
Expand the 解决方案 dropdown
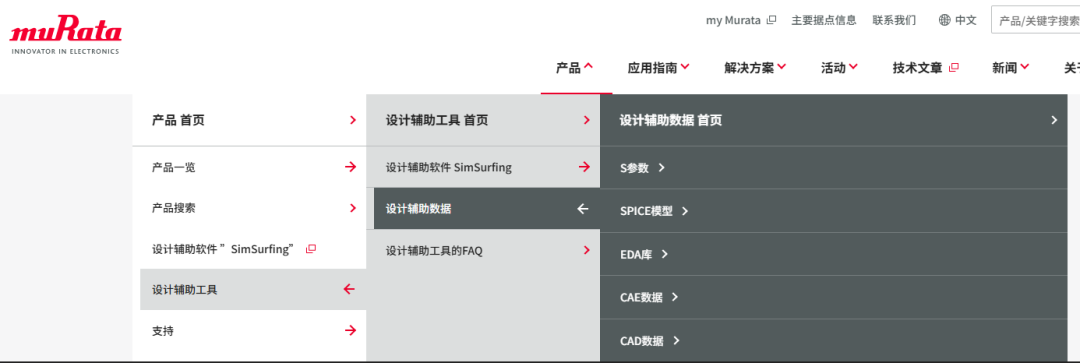[x=755, y=68]
